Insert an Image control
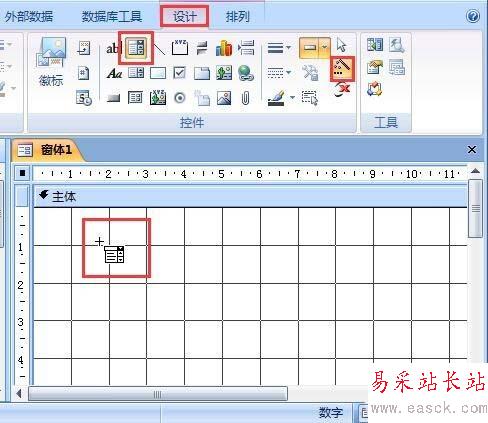488x423 pixels. tap(224, 98)
